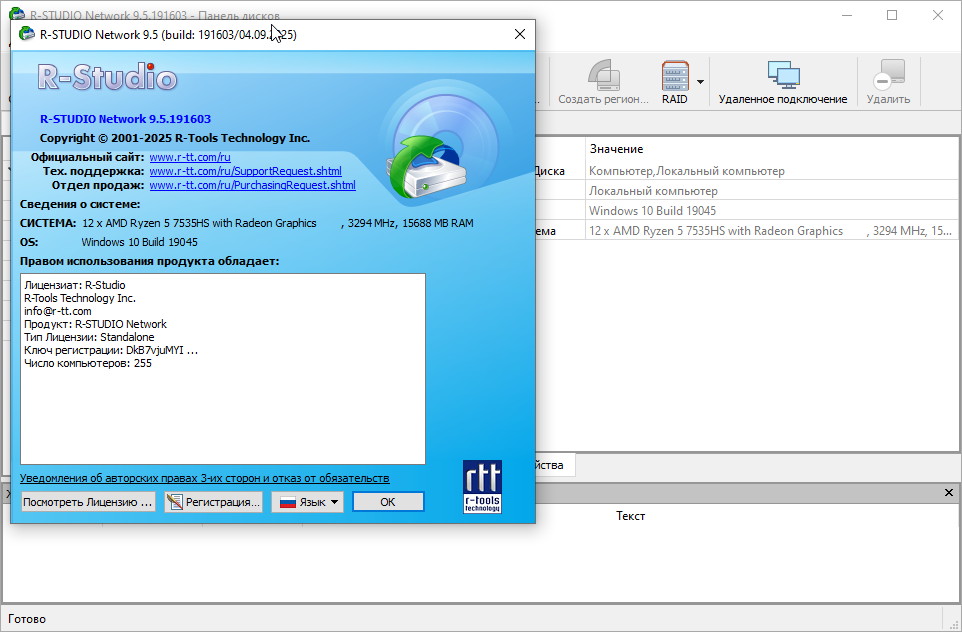
Task: Minimize the main R-STUDIO window
Action: 847,15
